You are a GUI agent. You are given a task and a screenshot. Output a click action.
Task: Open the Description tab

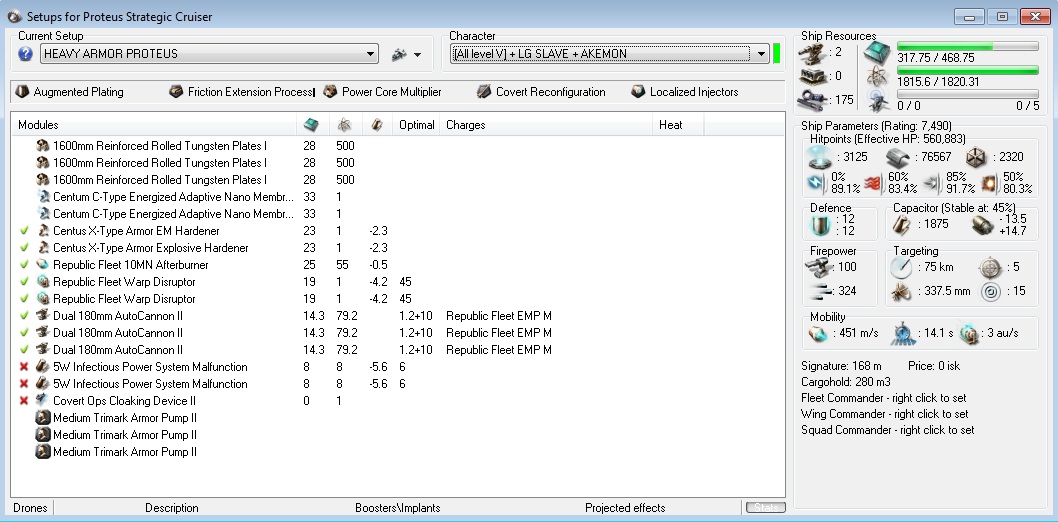[x=171, y=508]
